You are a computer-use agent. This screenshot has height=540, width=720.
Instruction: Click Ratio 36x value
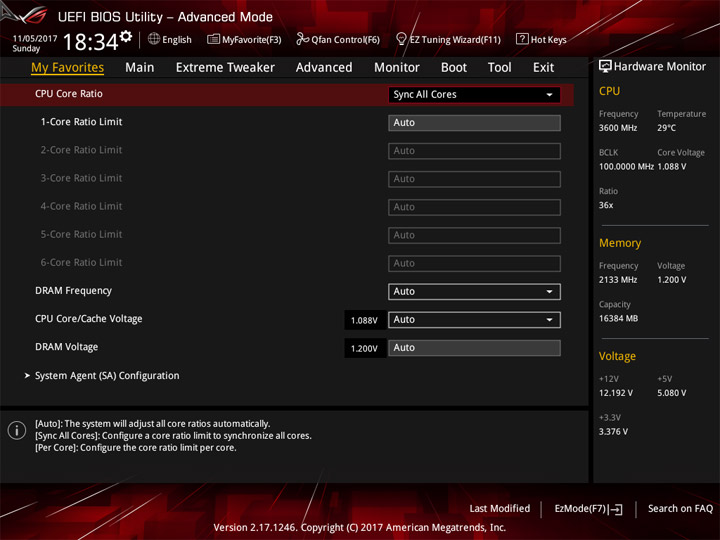click(606, 205)
